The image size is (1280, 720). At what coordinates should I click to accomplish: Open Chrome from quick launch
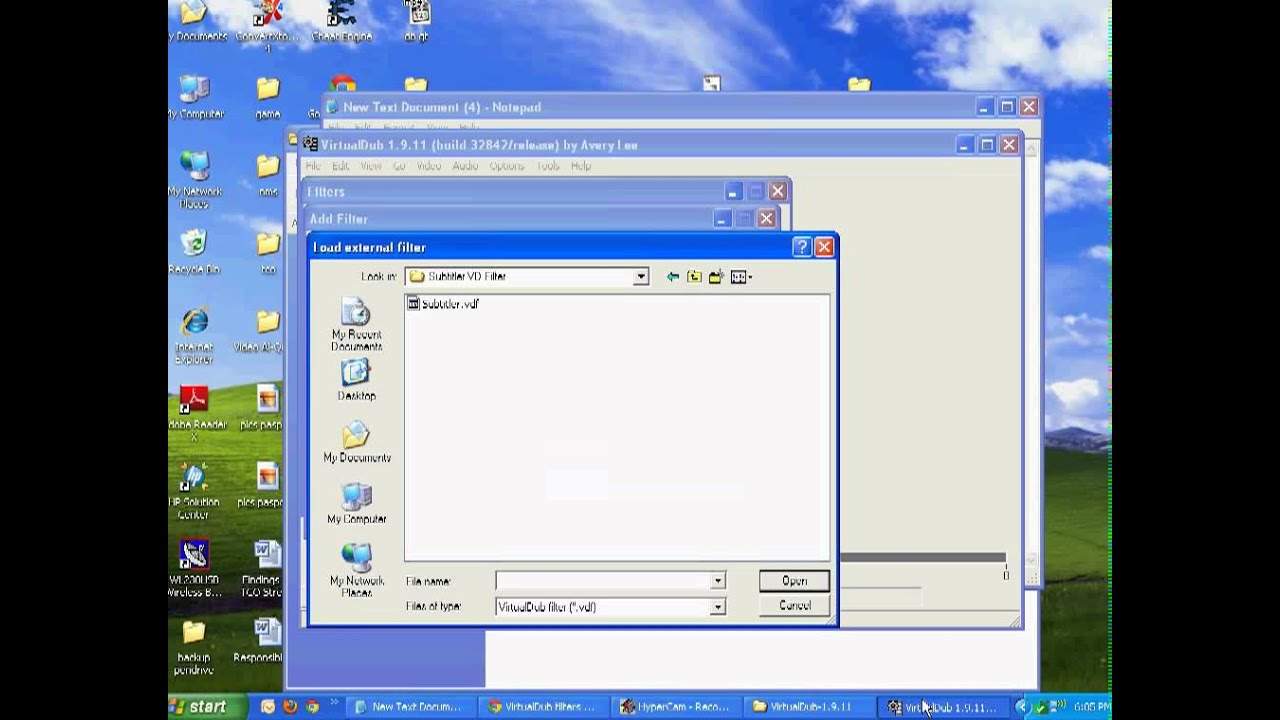[312, 706]
